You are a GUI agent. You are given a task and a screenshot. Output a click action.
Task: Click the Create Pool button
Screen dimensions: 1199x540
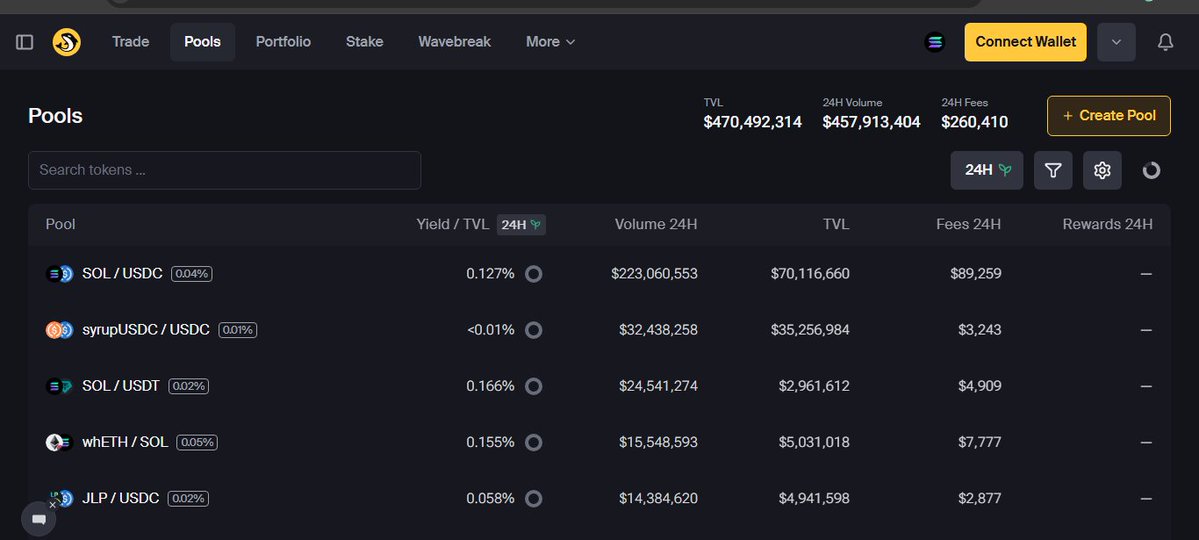(x=1109, y=115)
